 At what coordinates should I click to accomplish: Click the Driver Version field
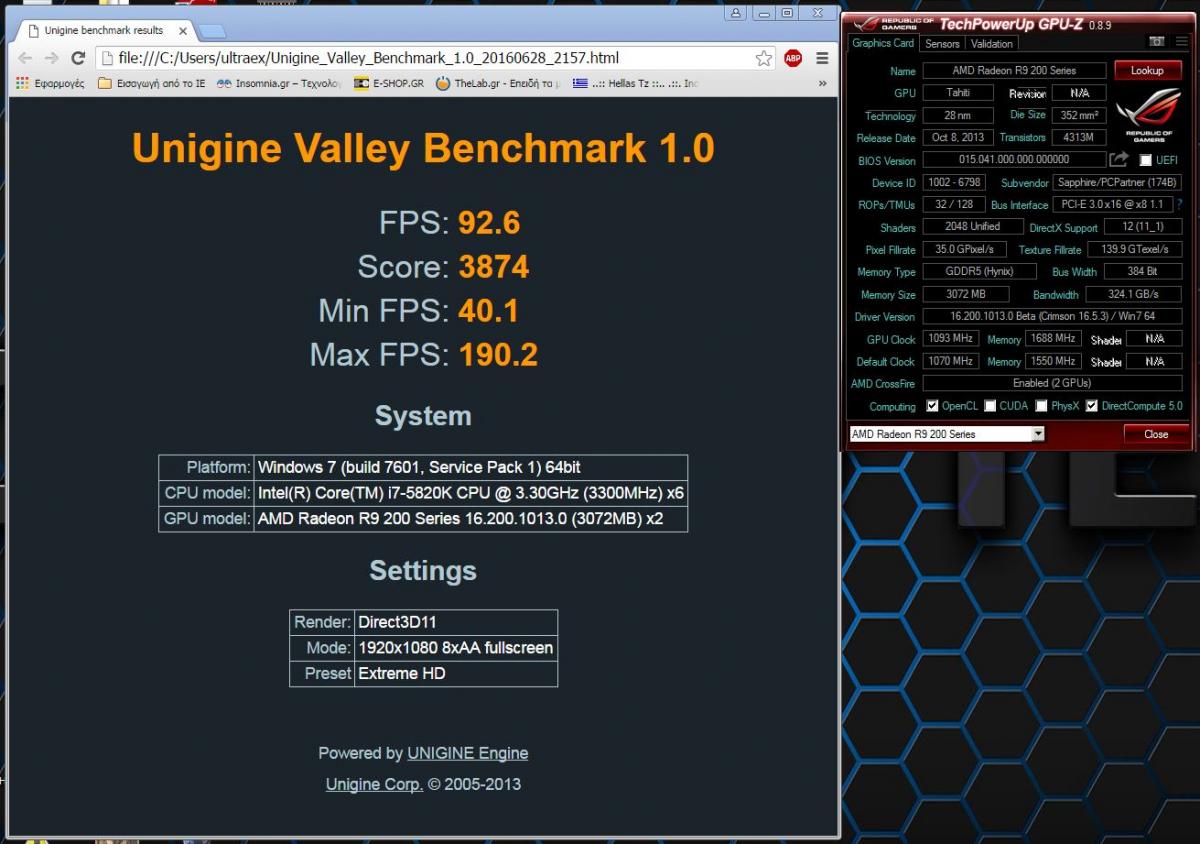coord(1052,316)
